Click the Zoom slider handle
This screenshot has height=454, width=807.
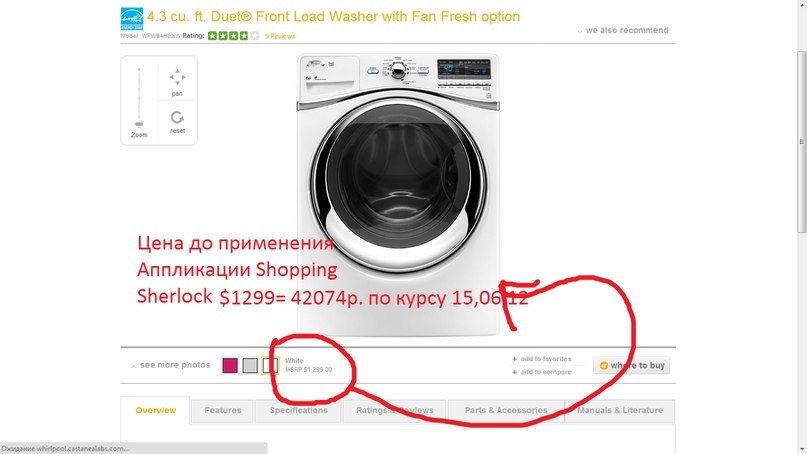[x=139, y=124]
